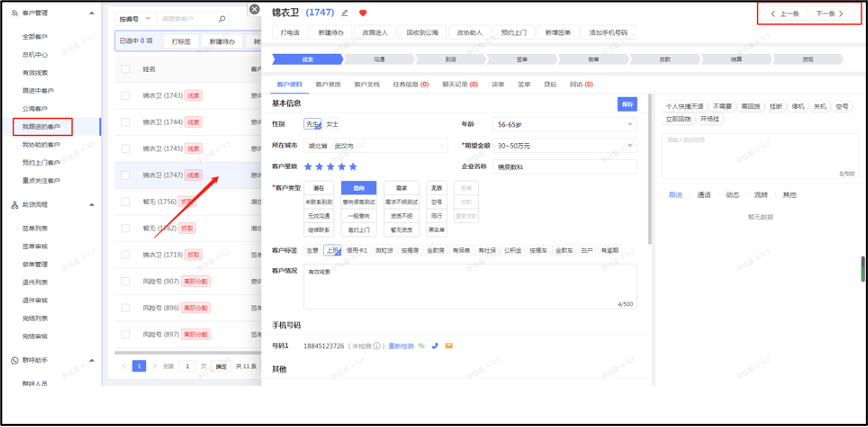Select 女士 gender option
868x427 pixels.
point(332,125)
